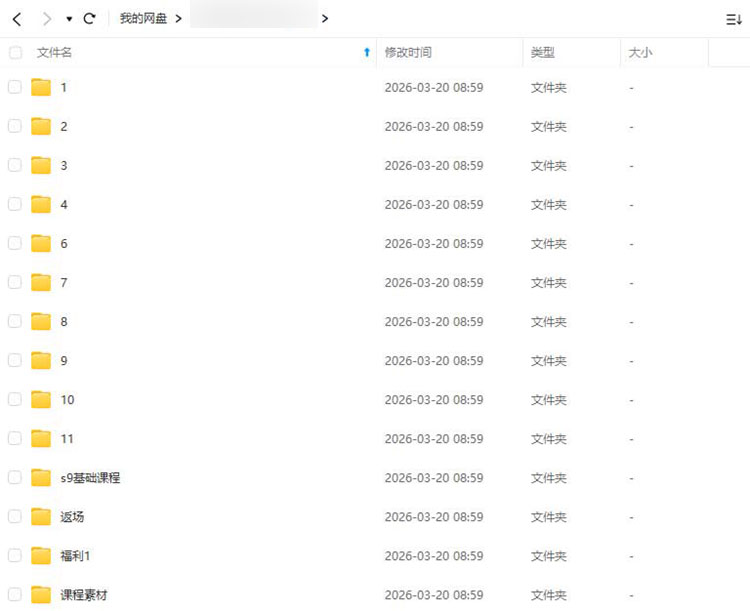Navigate to 我的网盘 in breadcrumb
This screenshot has width=750, height=611.
tap(143, 18)
